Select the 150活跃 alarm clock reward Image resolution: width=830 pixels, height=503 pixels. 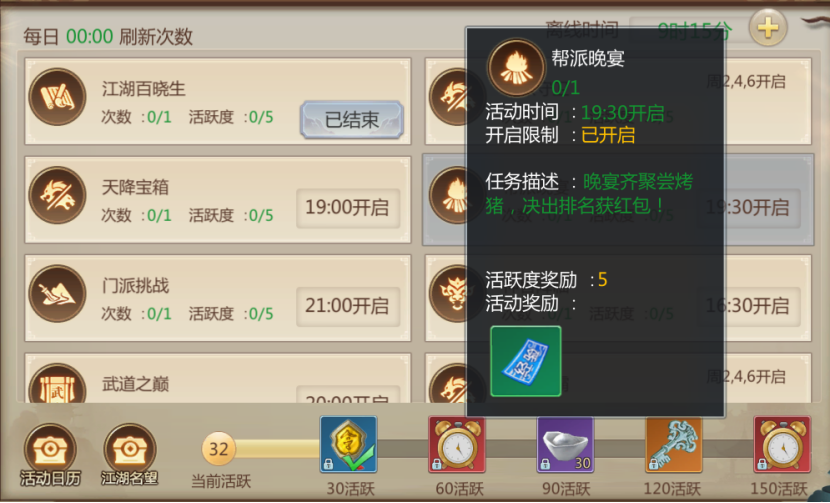pos(782,444)
